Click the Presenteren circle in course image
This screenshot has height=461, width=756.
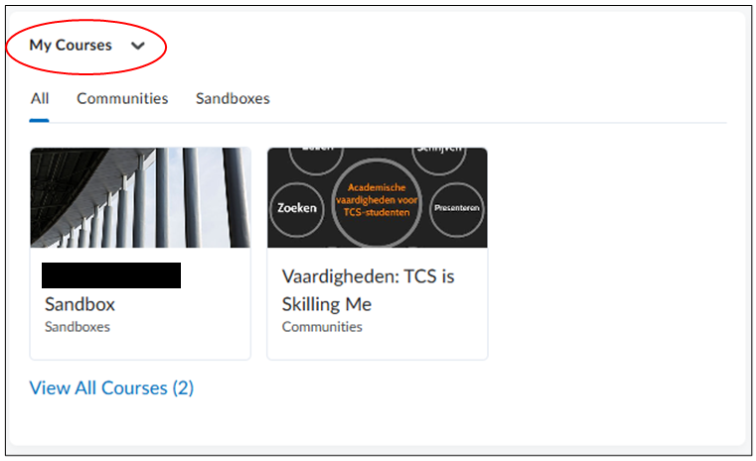coord(456,208)
